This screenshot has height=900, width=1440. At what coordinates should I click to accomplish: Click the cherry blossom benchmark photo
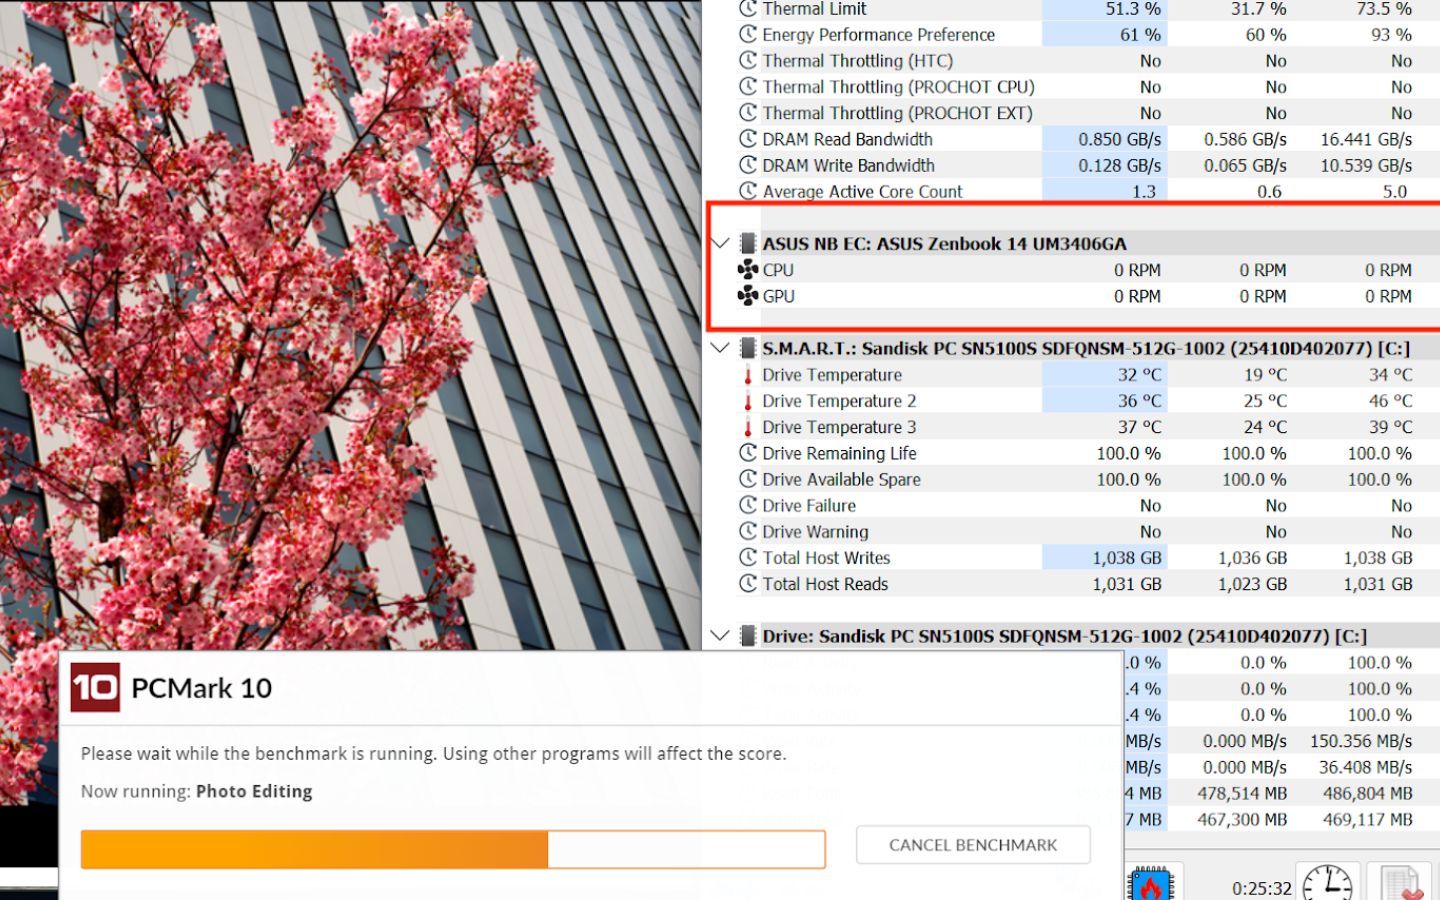350,325
